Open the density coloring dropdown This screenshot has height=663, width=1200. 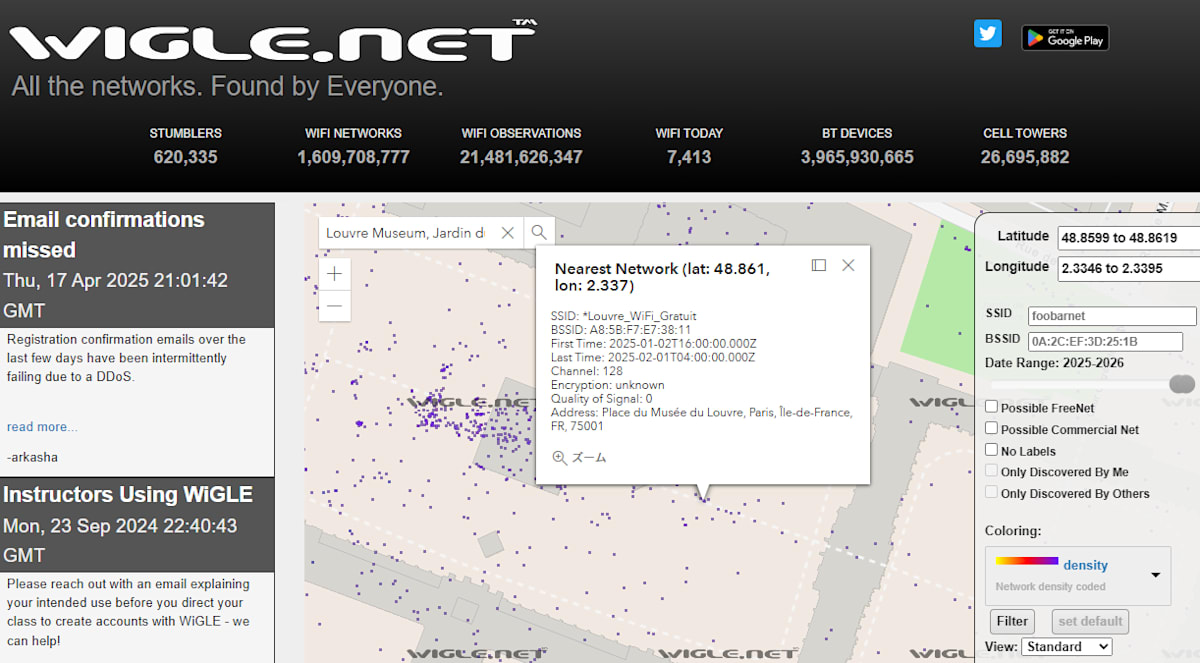click(1078, 575)
